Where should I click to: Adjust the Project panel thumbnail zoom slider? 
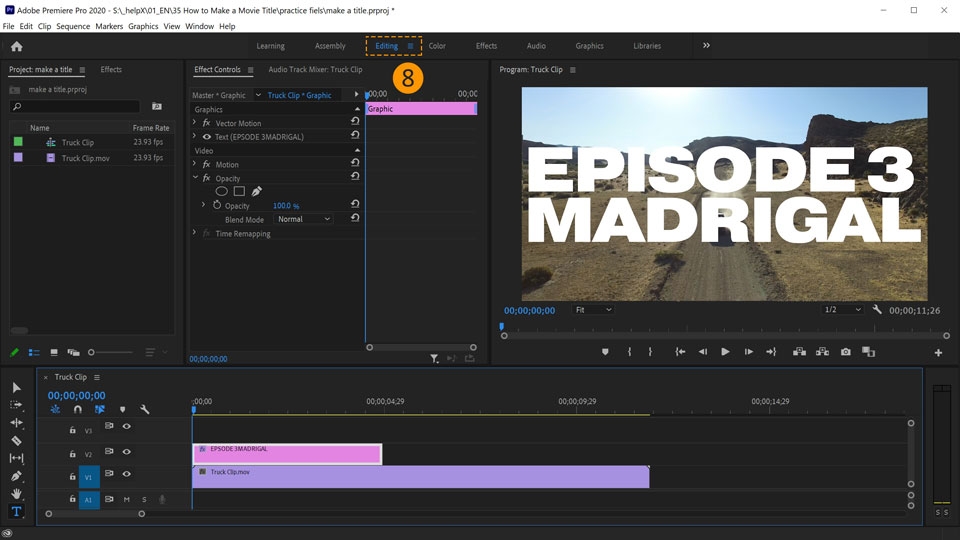point(92,352)
